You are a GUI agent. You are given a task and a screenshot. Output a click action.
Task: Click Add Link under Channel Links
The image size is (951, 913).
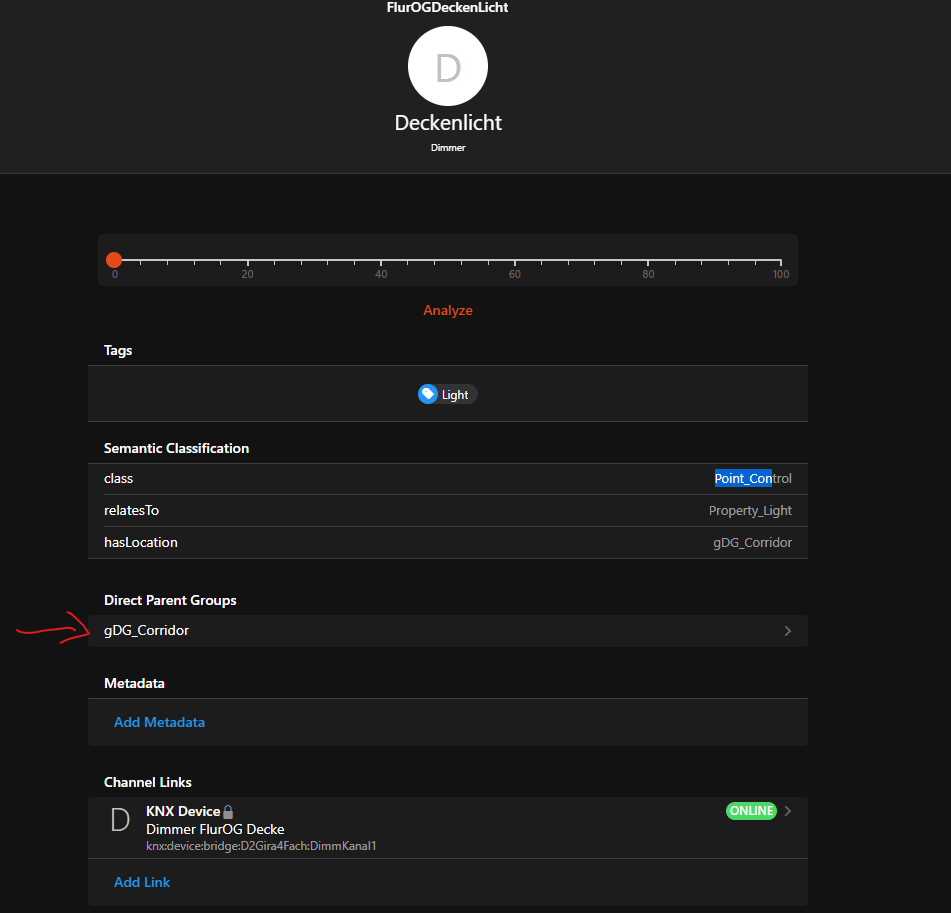(142, 882)
